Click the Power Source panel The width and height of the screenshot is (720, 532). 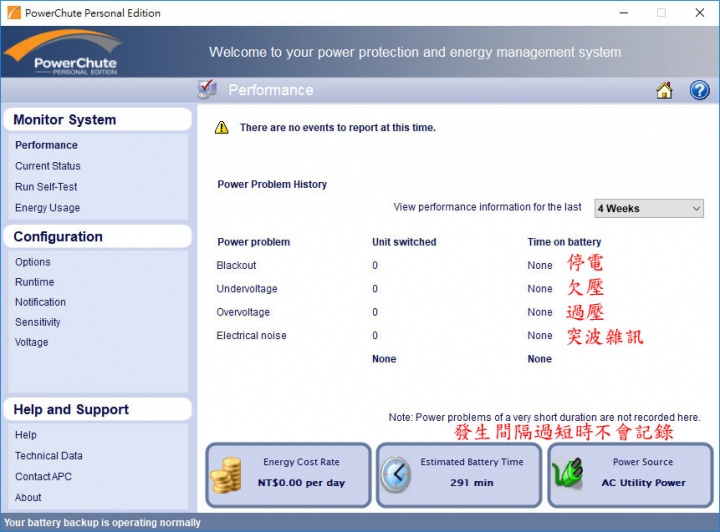click(x=630, y=475)
